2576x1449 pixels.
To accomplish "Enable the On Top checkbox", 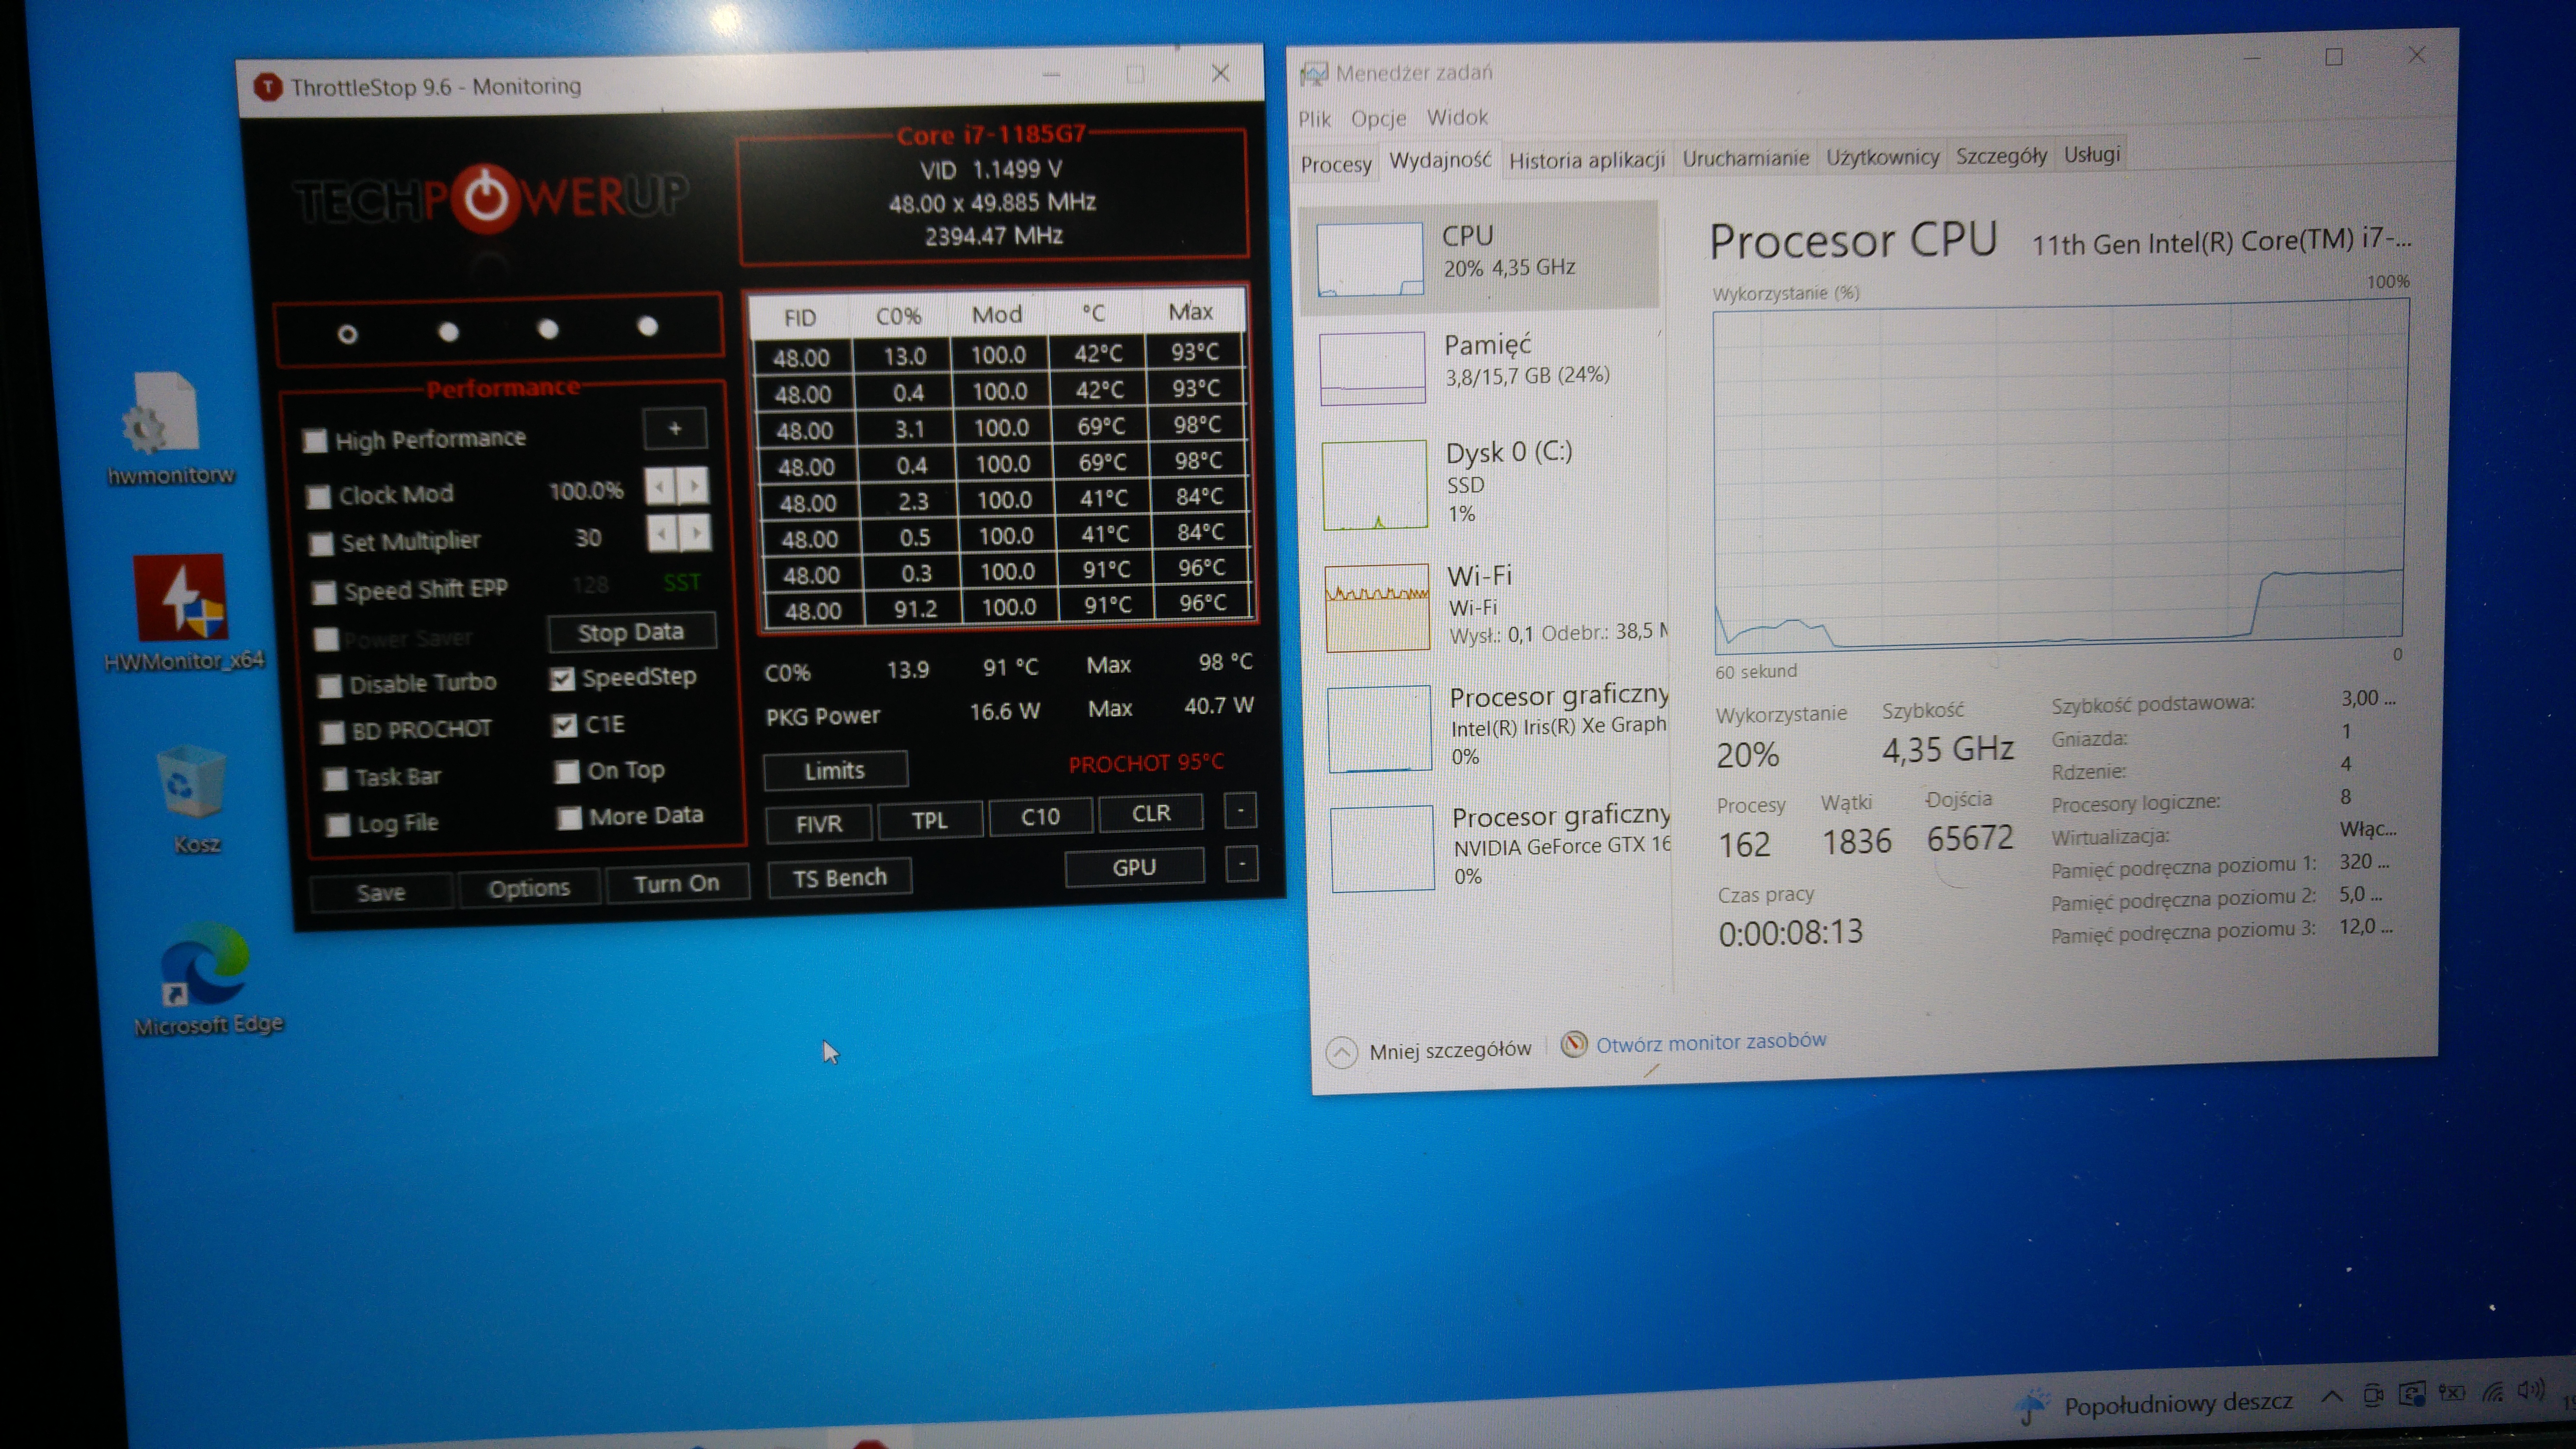I will pos(567,771).
